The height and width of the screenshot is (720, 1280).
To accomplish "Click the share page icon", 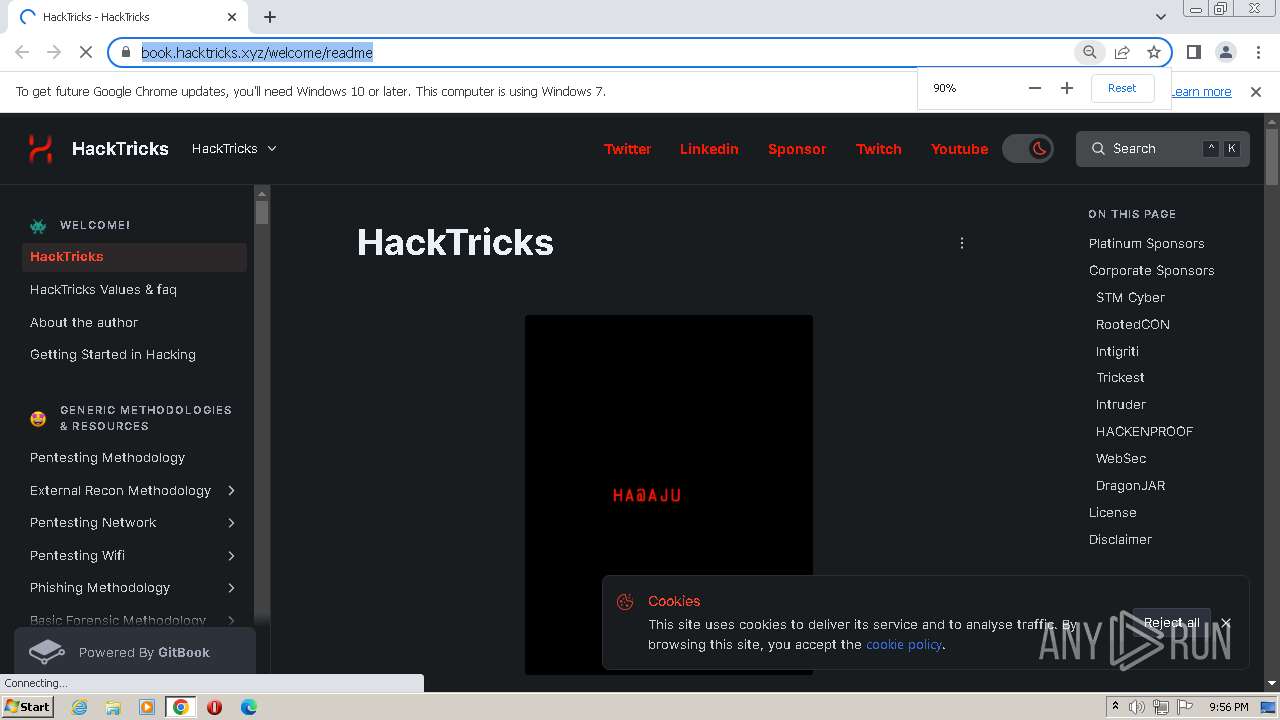I will pyautogui.click(x=1122, y=52).
